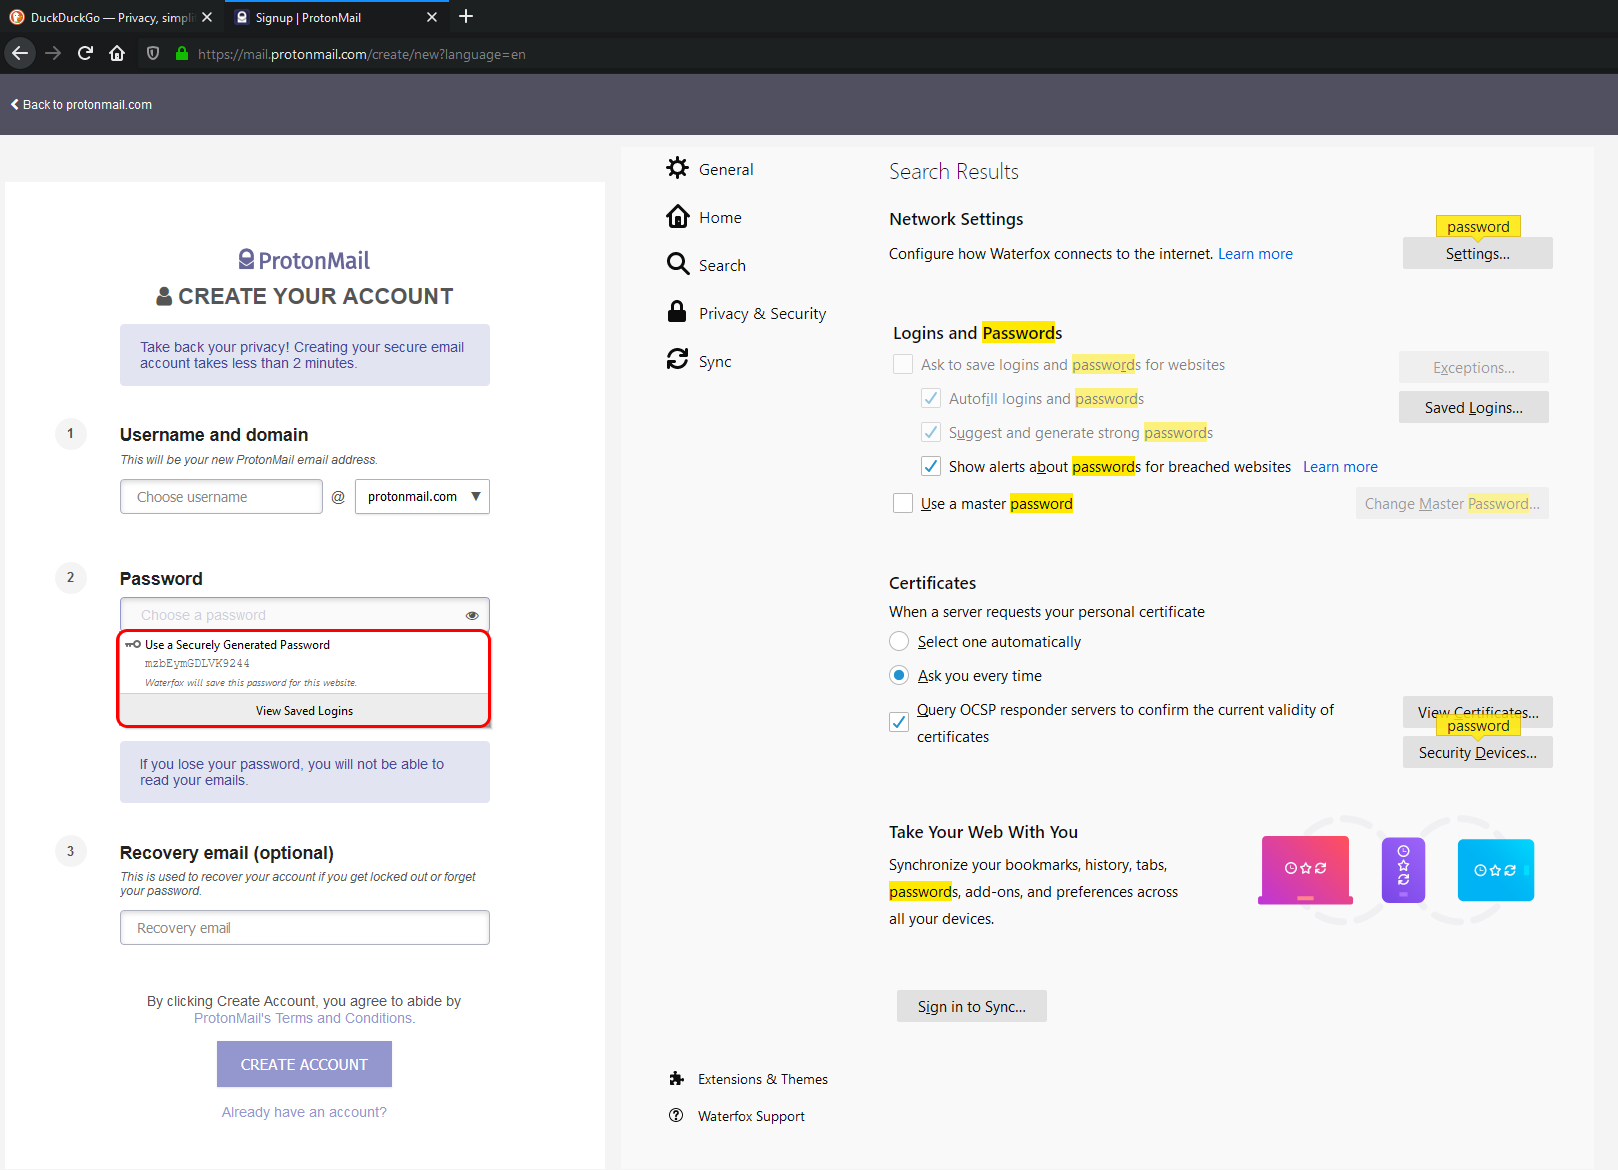Go Back to protonmail.com link
The width and height of the screenshot is (1618, 1170).
82,104
